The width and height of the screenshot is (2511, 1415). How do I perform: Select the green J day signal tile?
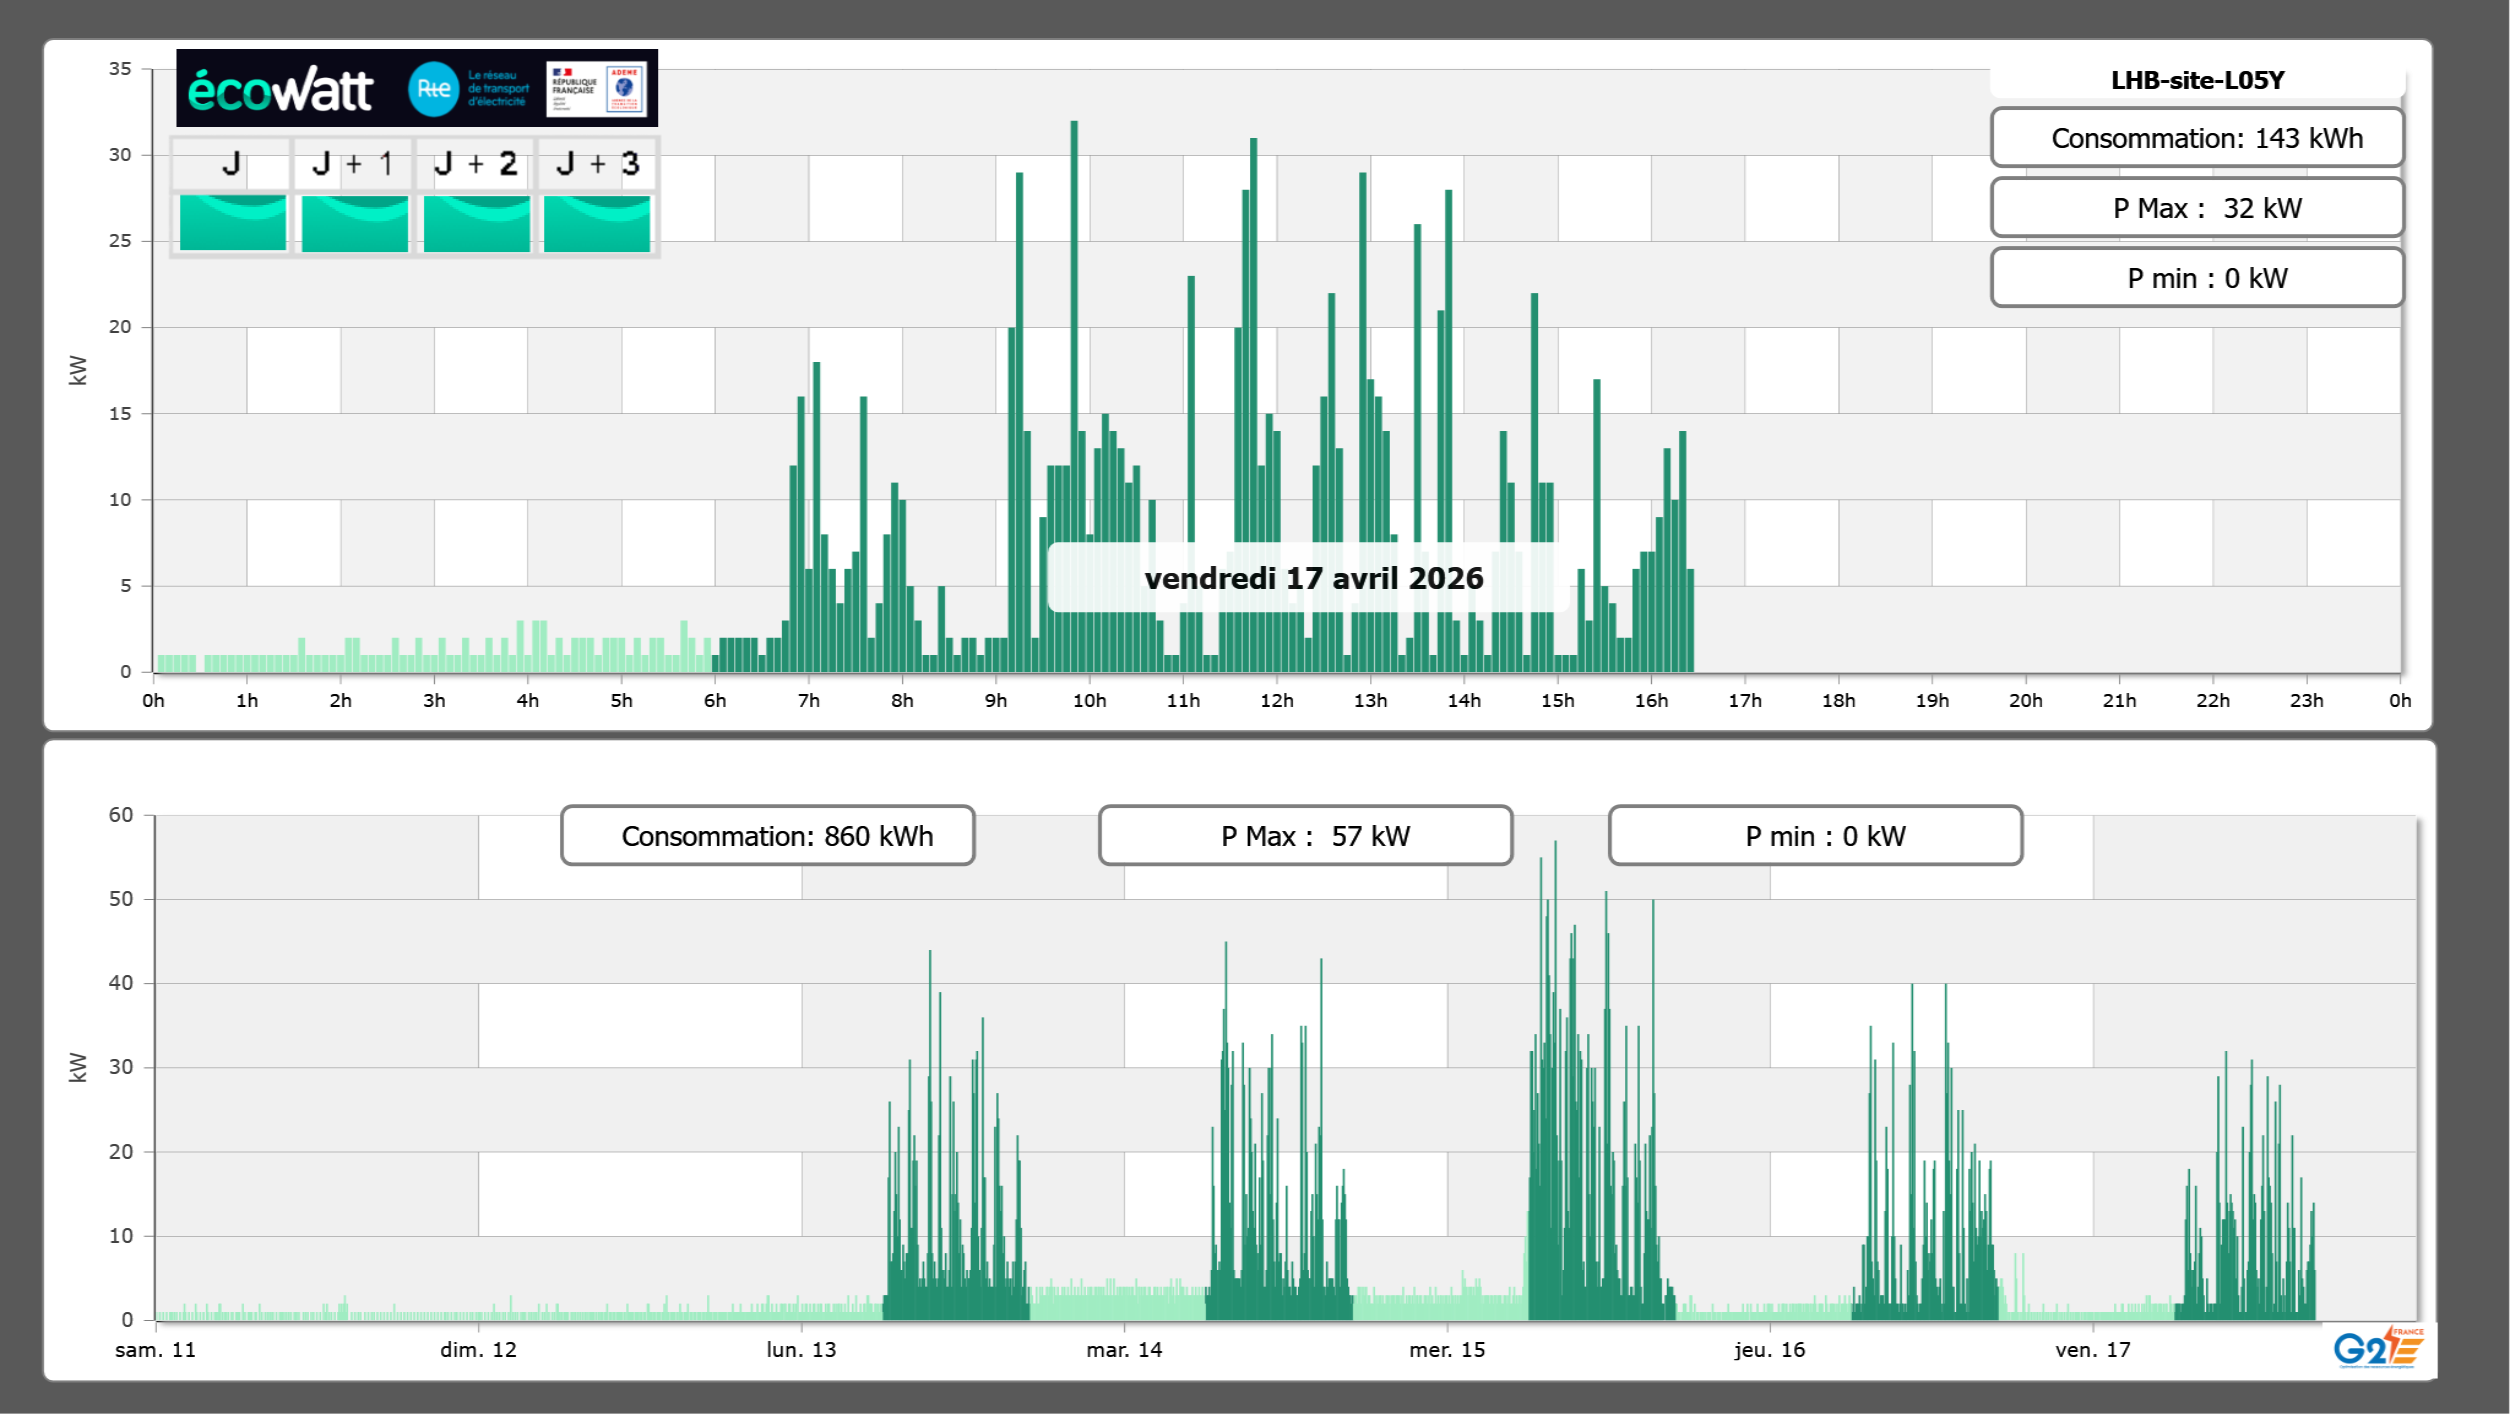[233, 223]
